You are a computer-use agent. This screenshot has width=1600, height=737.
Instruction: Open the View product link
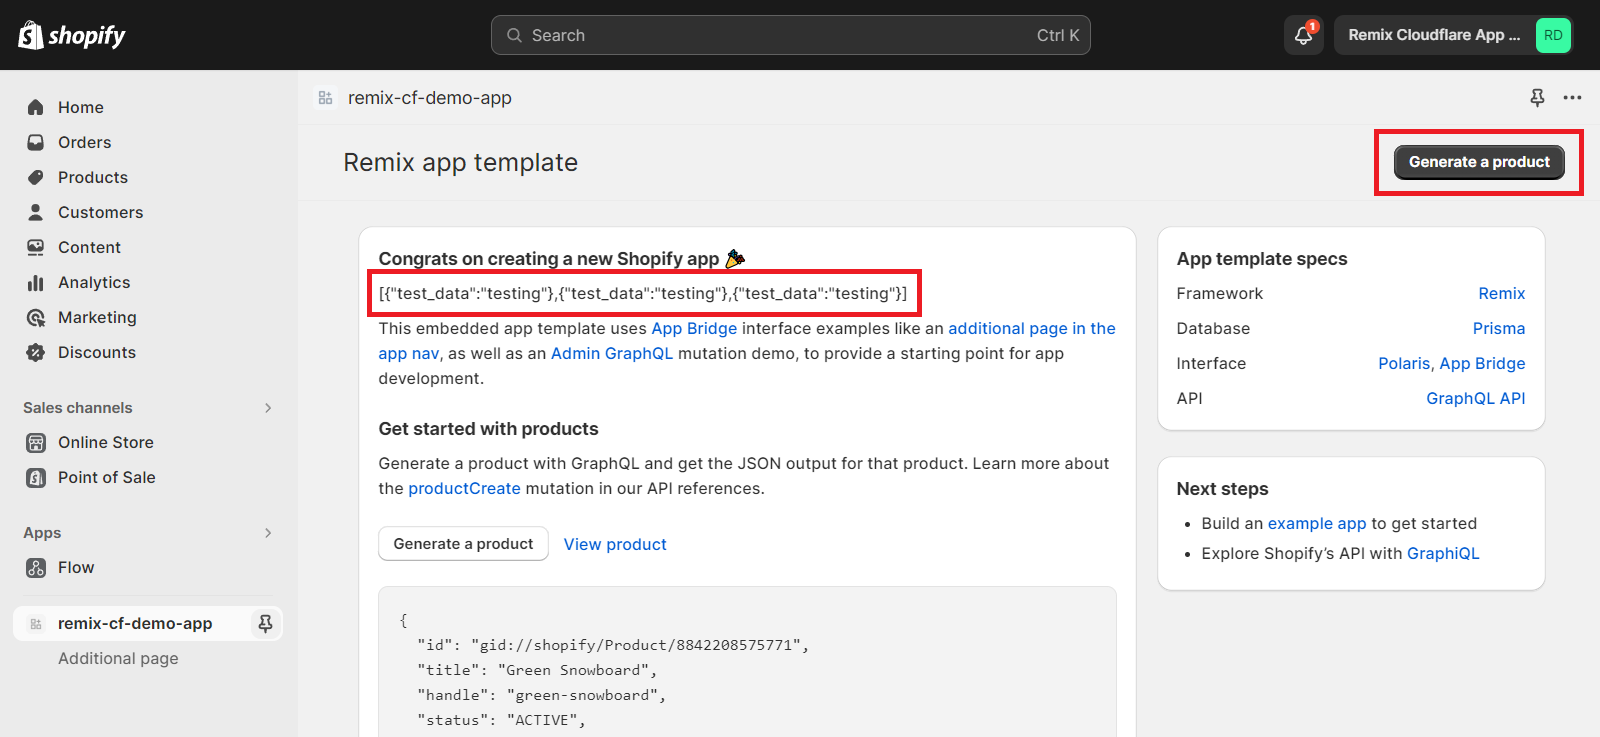(x=615, y=544)
